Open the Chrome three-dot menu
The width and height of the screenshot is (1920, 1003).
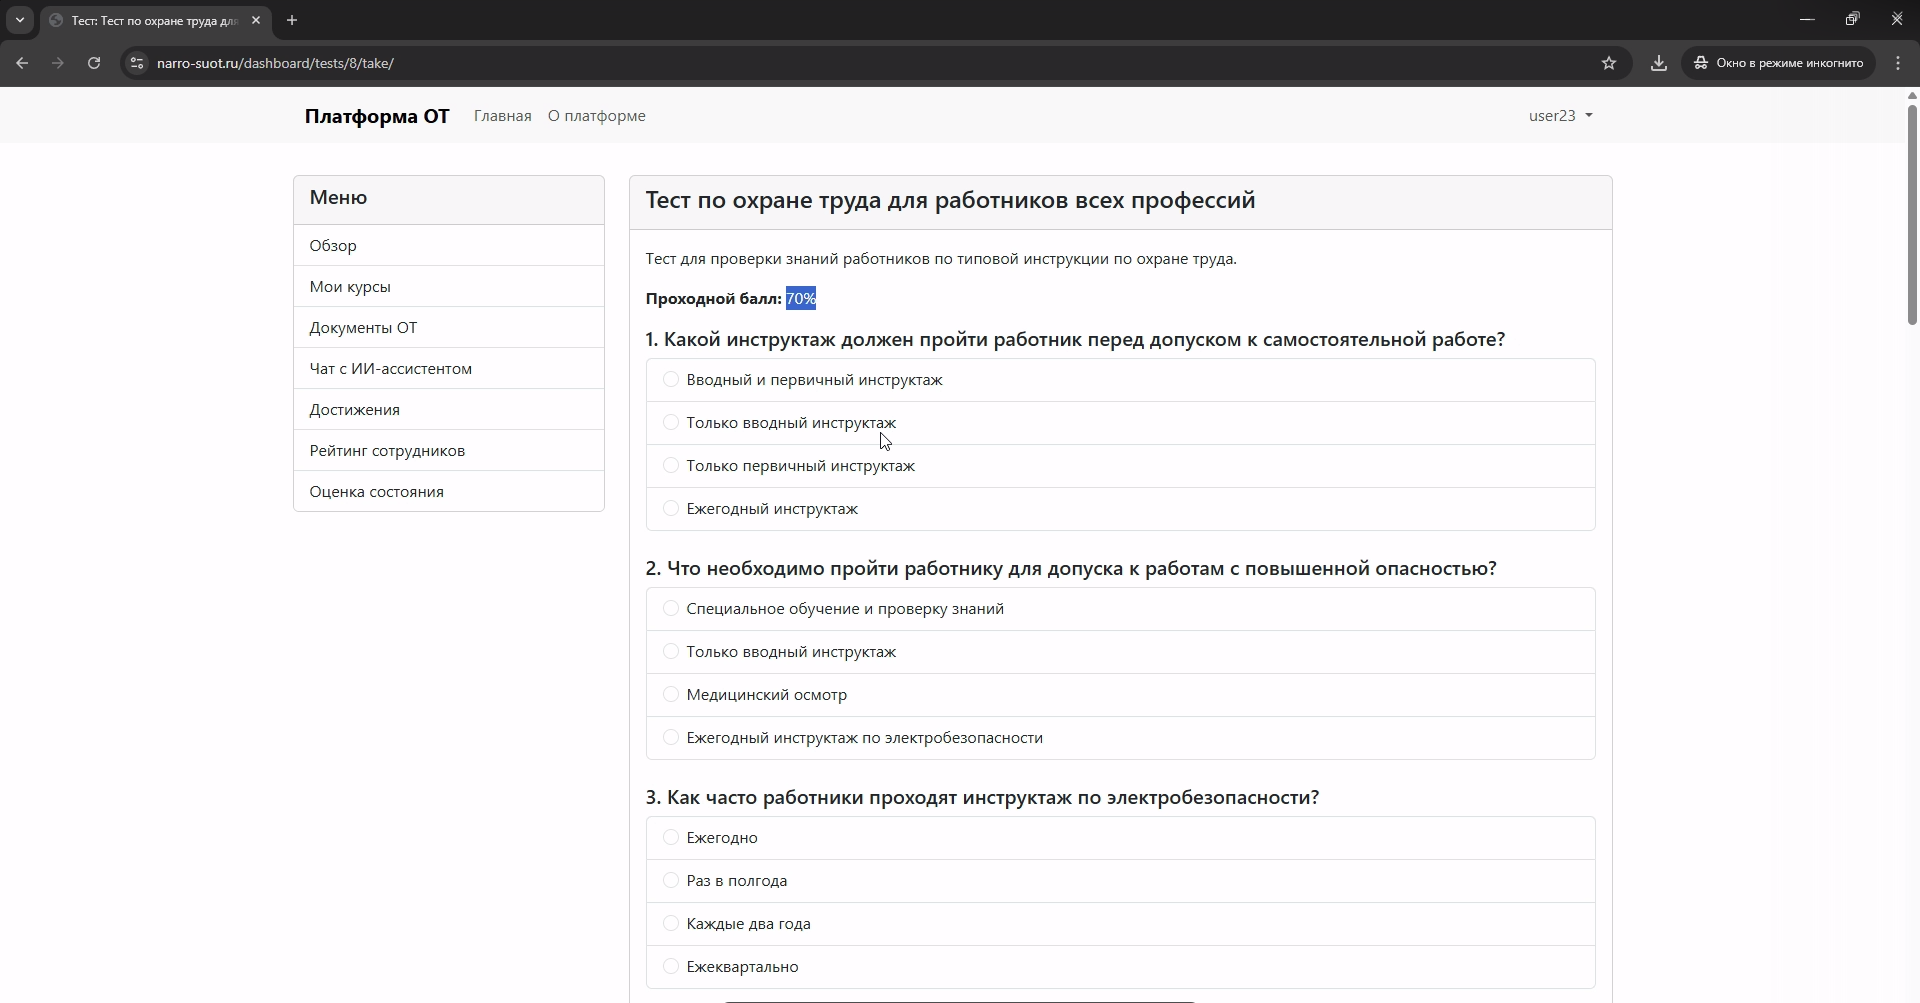(1898, 63)
